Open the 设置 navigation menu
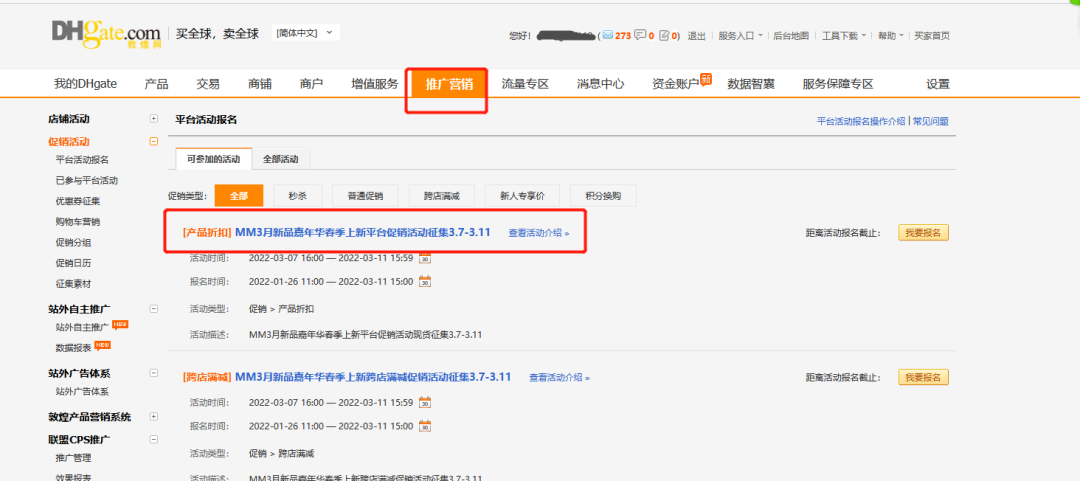Viewport: 1080px width, 481px height. click(937, 84)
